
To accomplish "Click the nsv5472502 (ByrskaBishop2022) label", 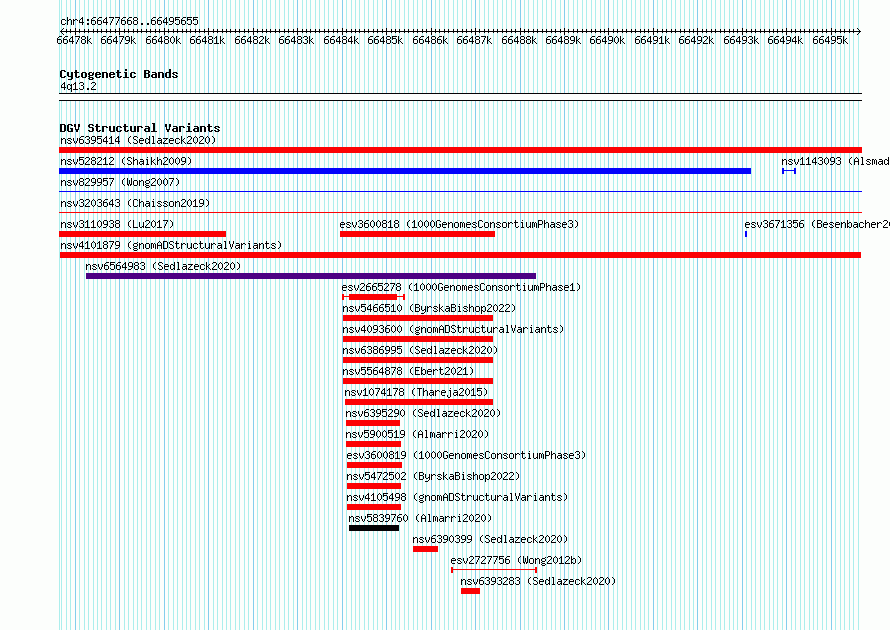I will click(433, 476).
